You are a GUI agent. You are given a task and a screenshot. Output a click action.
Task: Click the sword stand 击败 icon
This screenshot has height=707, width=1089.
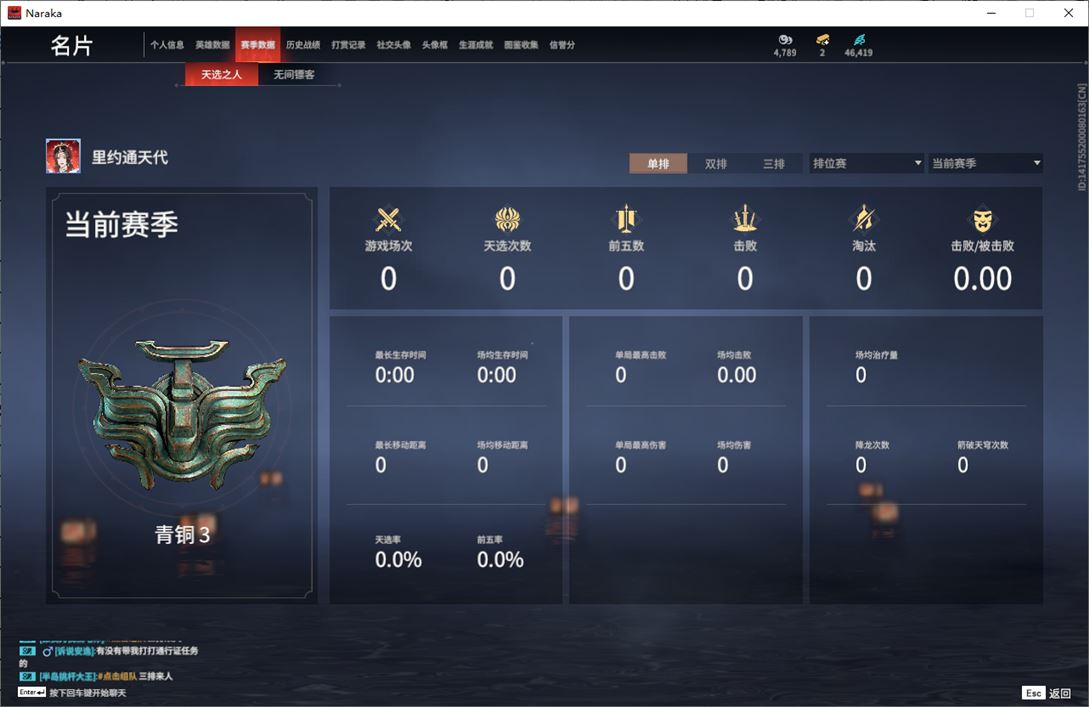(745, 219)
